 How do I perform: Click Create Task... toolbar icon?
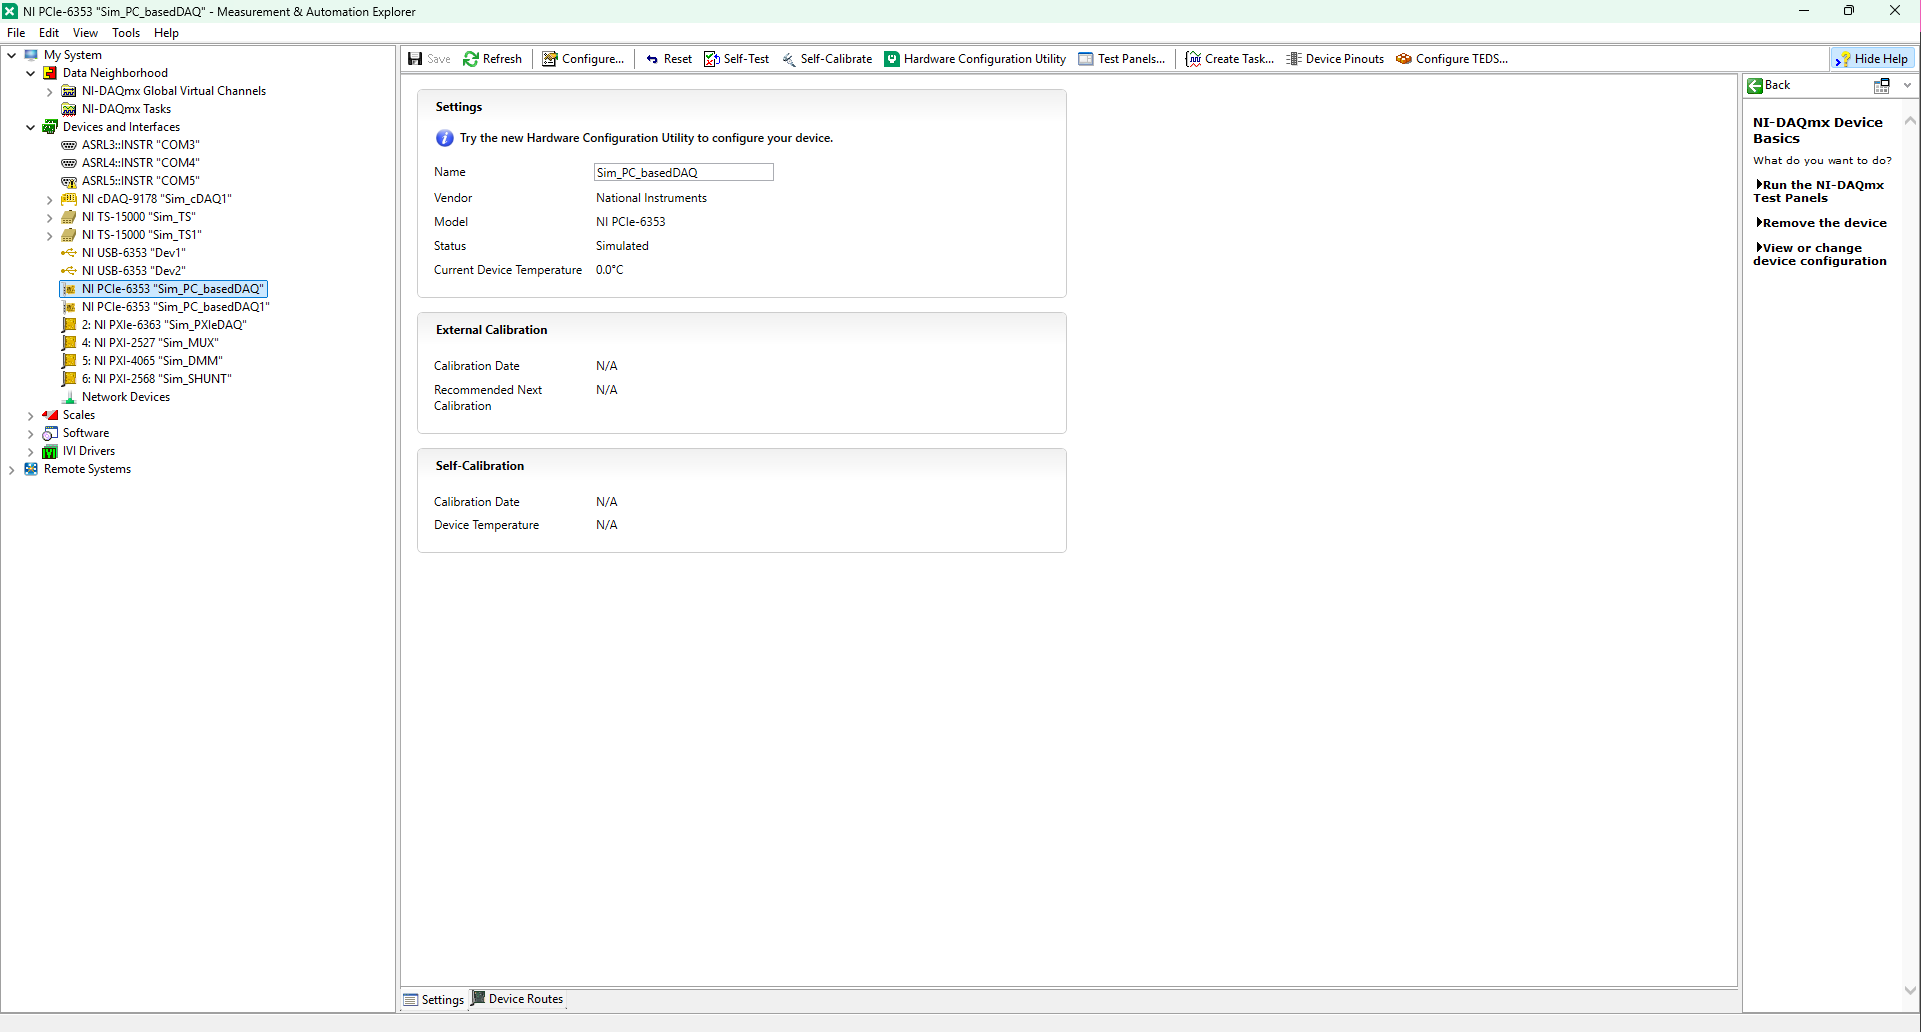pos(1193,59)
